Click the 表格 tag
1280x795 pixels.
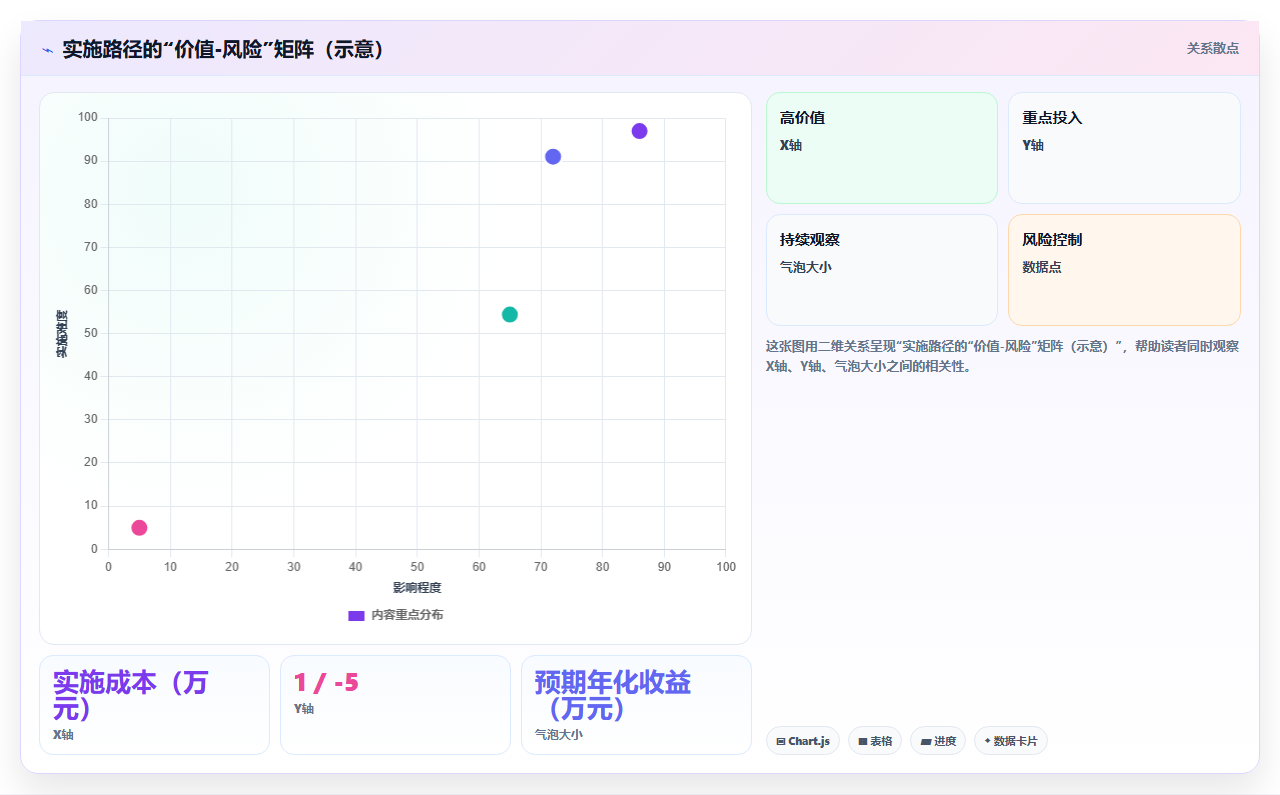pyautogui.click(x=875, y=741)
